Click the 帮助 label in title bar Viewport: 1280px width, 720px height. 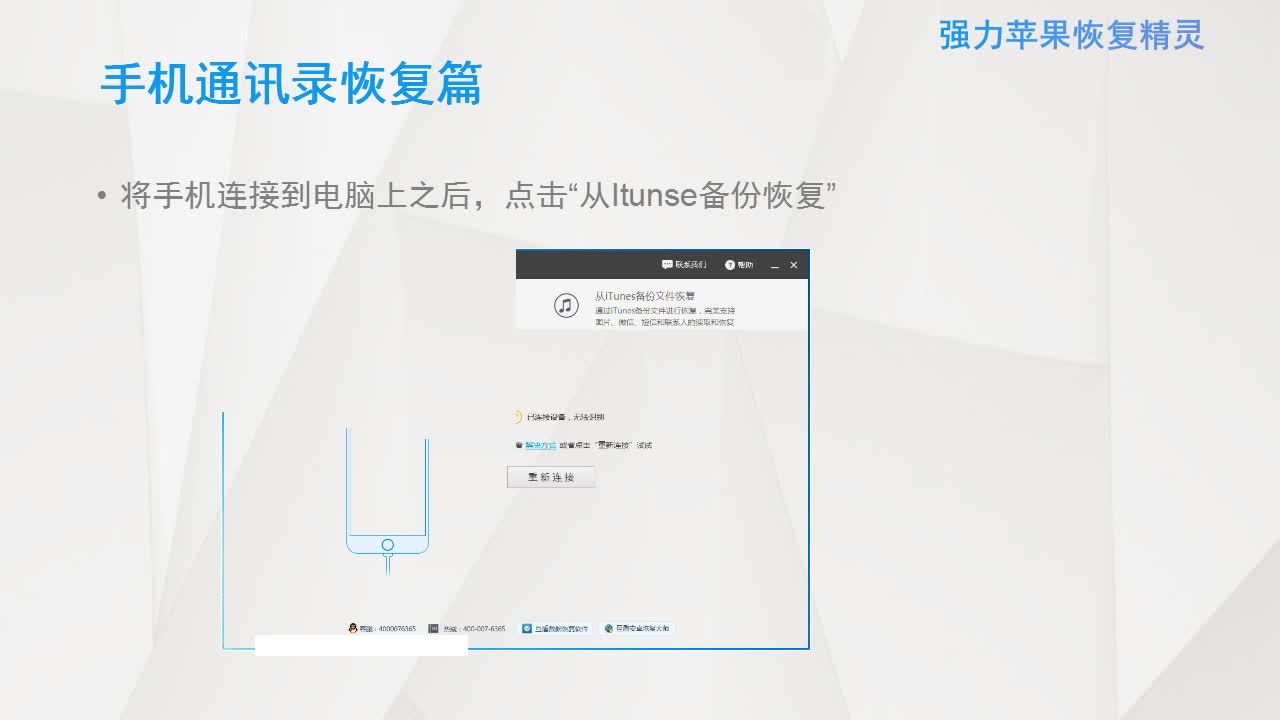coord(745,264)
